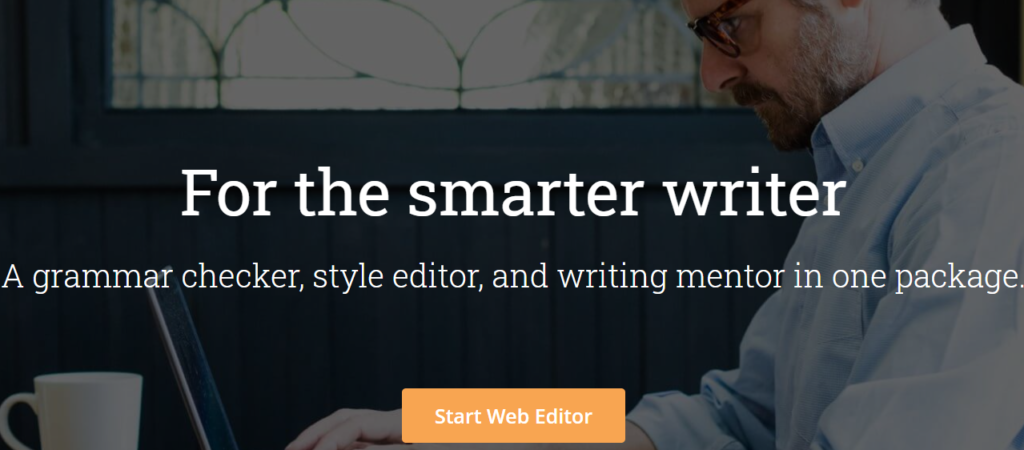
Task: Click the "For the smarter writer" headline
Action: 513,193
